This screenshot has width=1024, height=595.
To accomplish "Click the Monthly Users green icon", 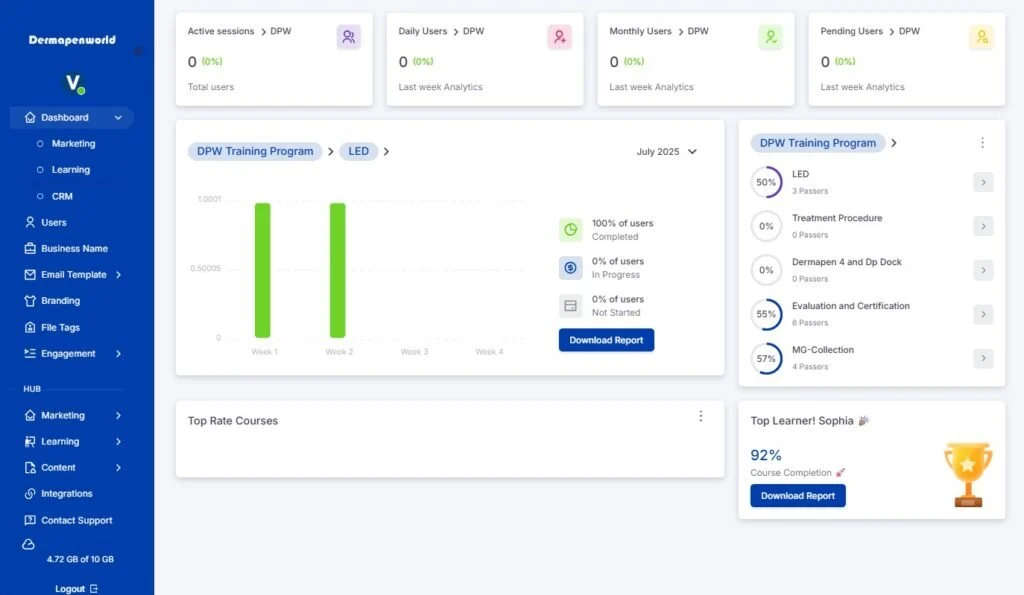I will pyautogui.click(x=770, y=37).
